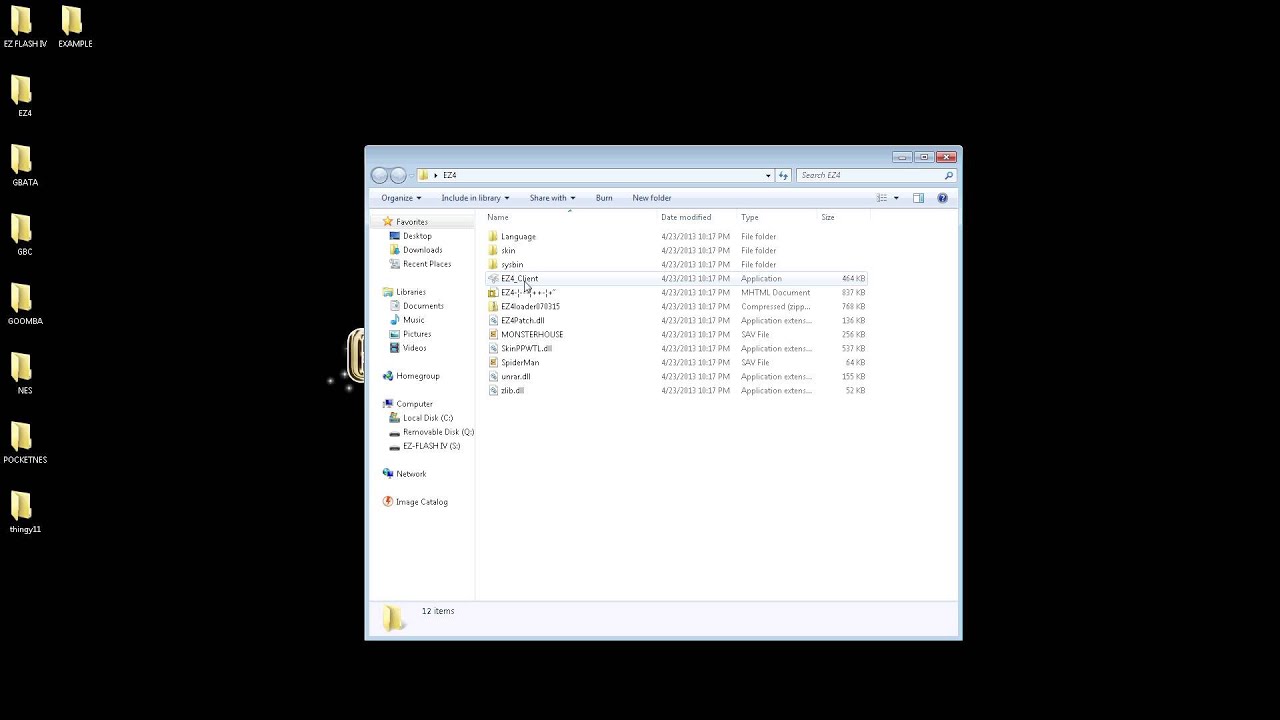The width and height of the screenshot is (1280, 720).
Task: Select the MONSTERHOUSE save file icon
Action: click(493, 335)
